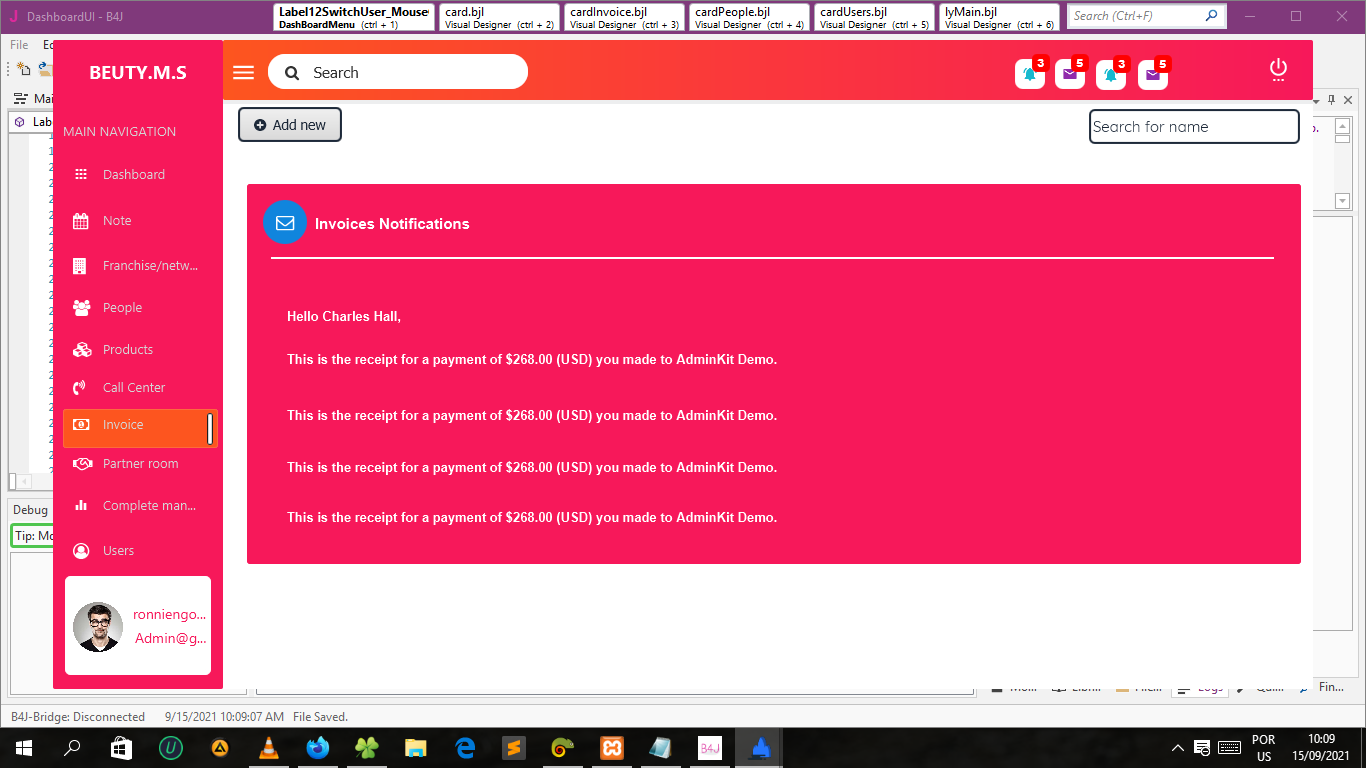Select the highlighted Invoice navigation item
This screenshot has width=1366, height=768.
click(x=140, y=428)
